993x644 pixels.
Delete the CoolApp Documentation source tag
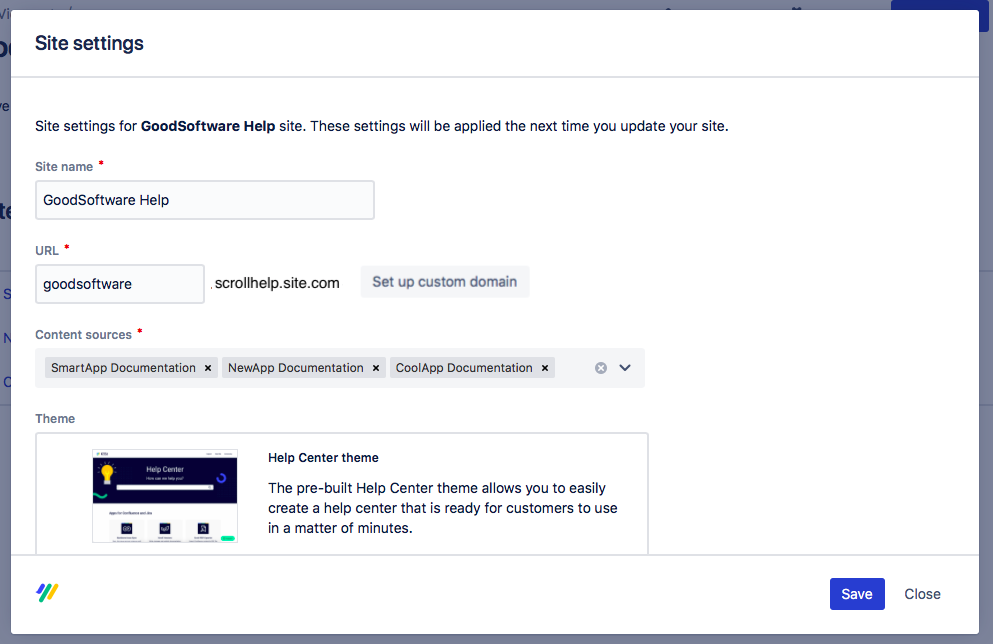[x=545, y=368]
